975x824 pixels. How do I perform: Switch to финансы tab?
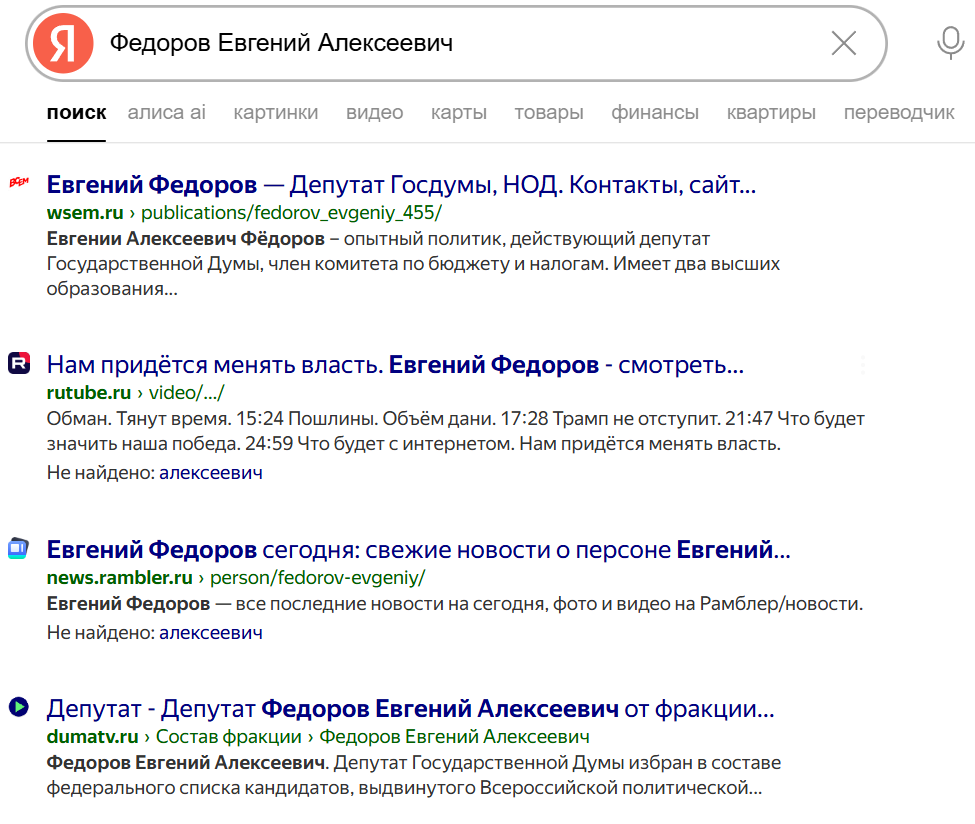click(655, 113)
